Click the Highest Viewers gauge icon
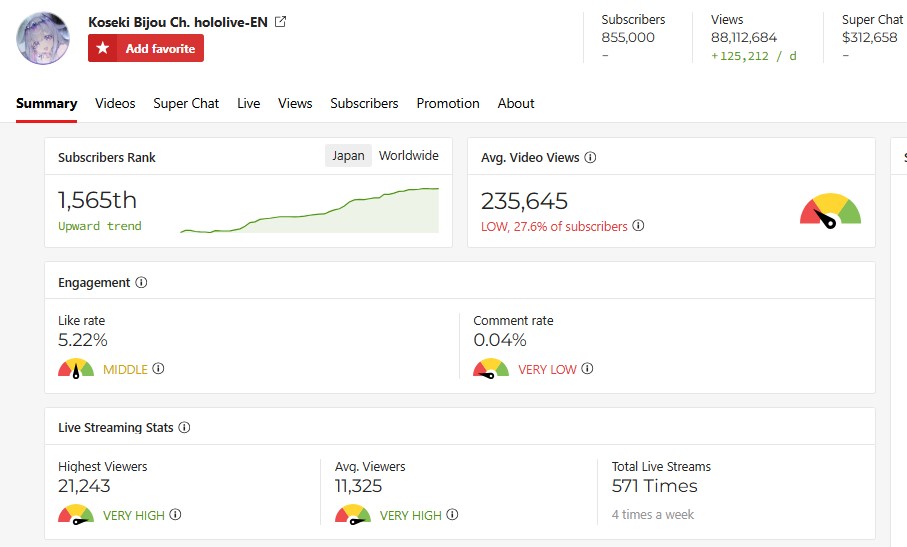 tap(76, 515)
